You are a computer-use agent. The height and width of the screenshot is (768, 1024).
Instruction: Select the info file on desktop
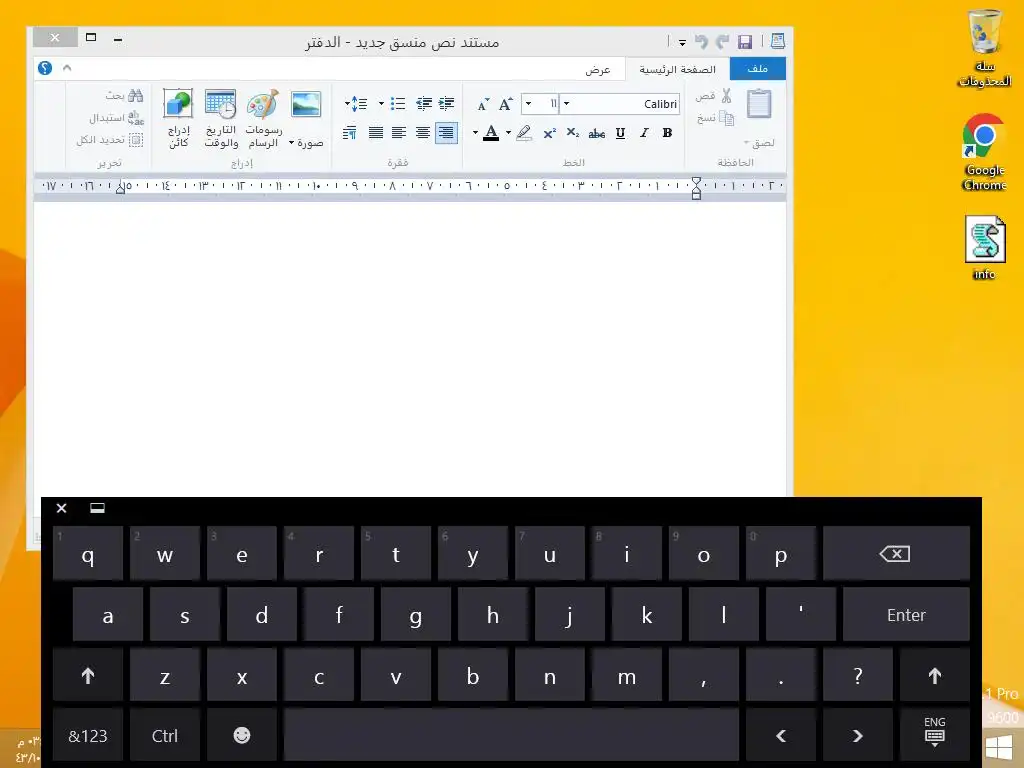(x=985, y=248)
